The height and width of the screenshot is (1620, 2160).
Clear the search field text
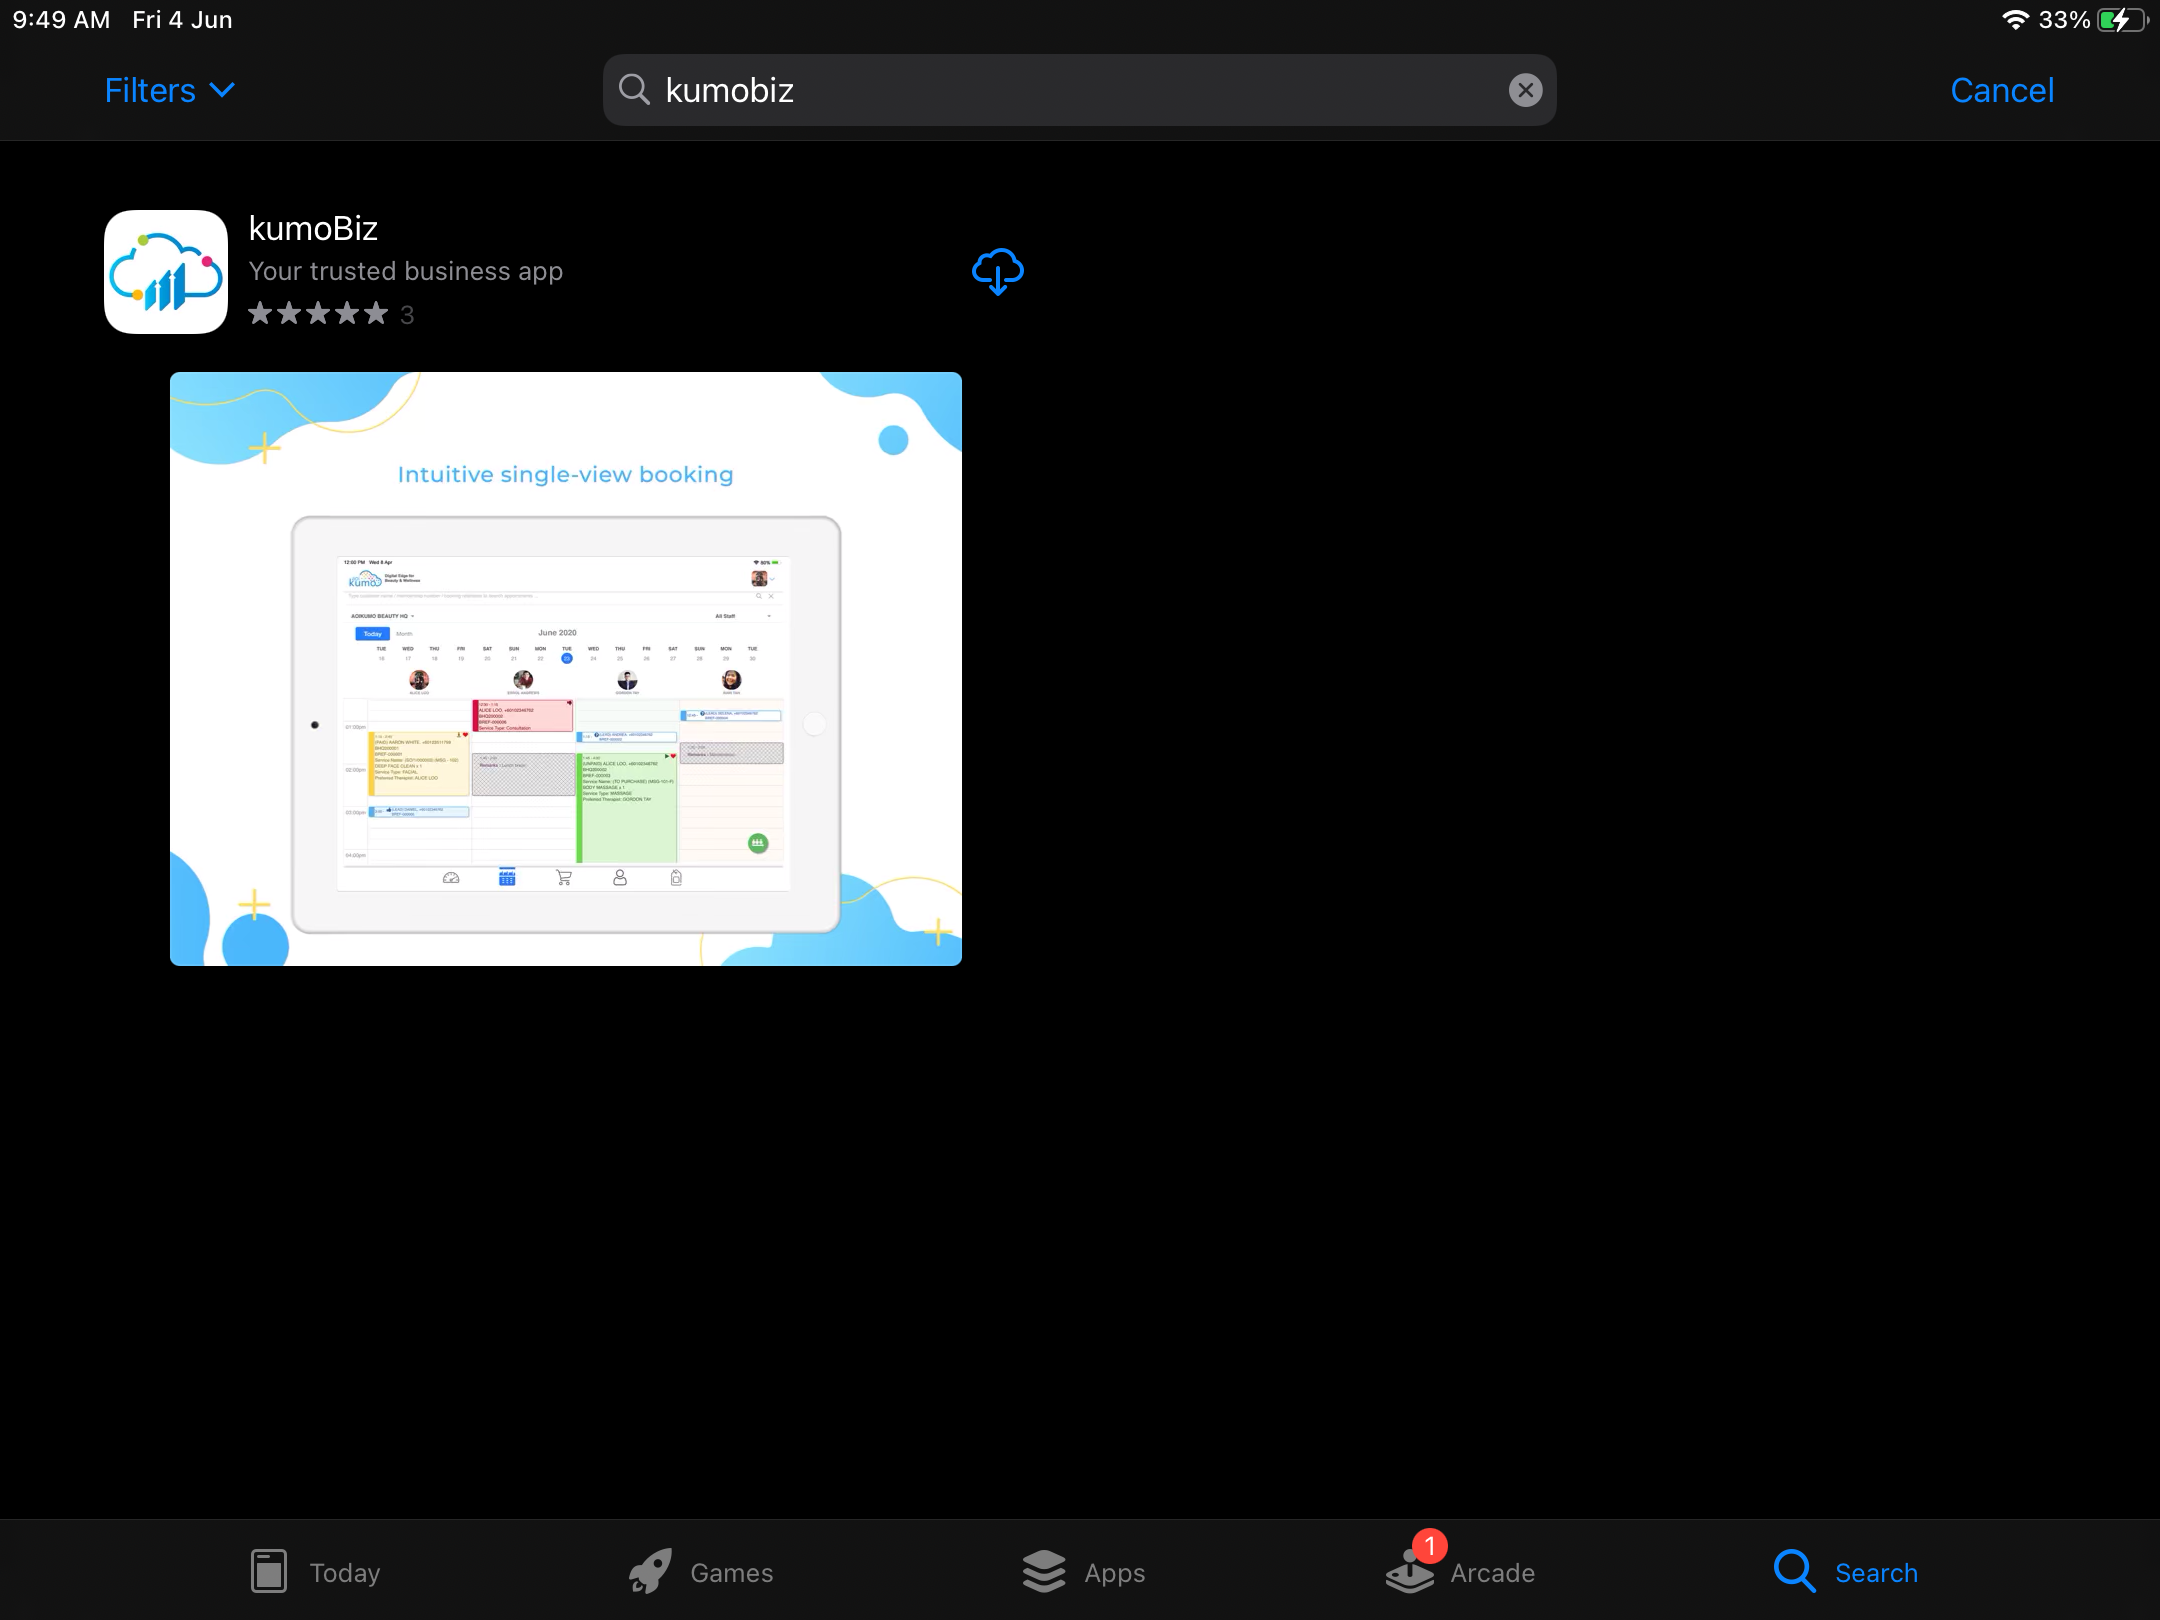(x=1524, y=90)
